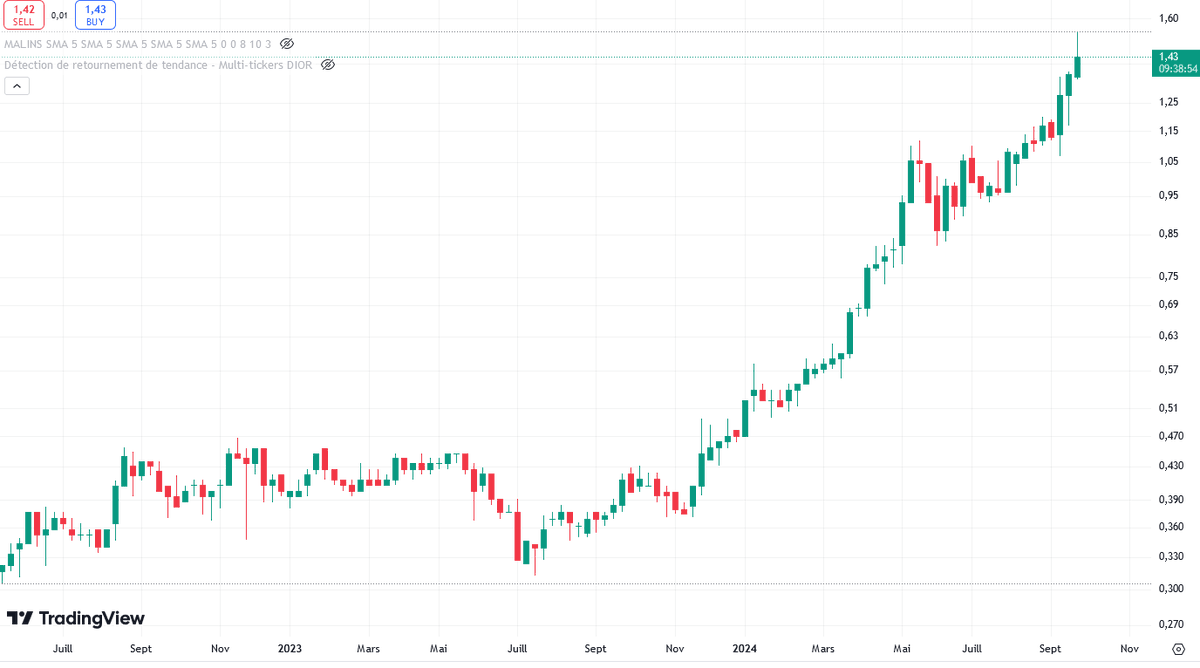
Task: Click the current price label 1,43
Action: [1174, 62]
